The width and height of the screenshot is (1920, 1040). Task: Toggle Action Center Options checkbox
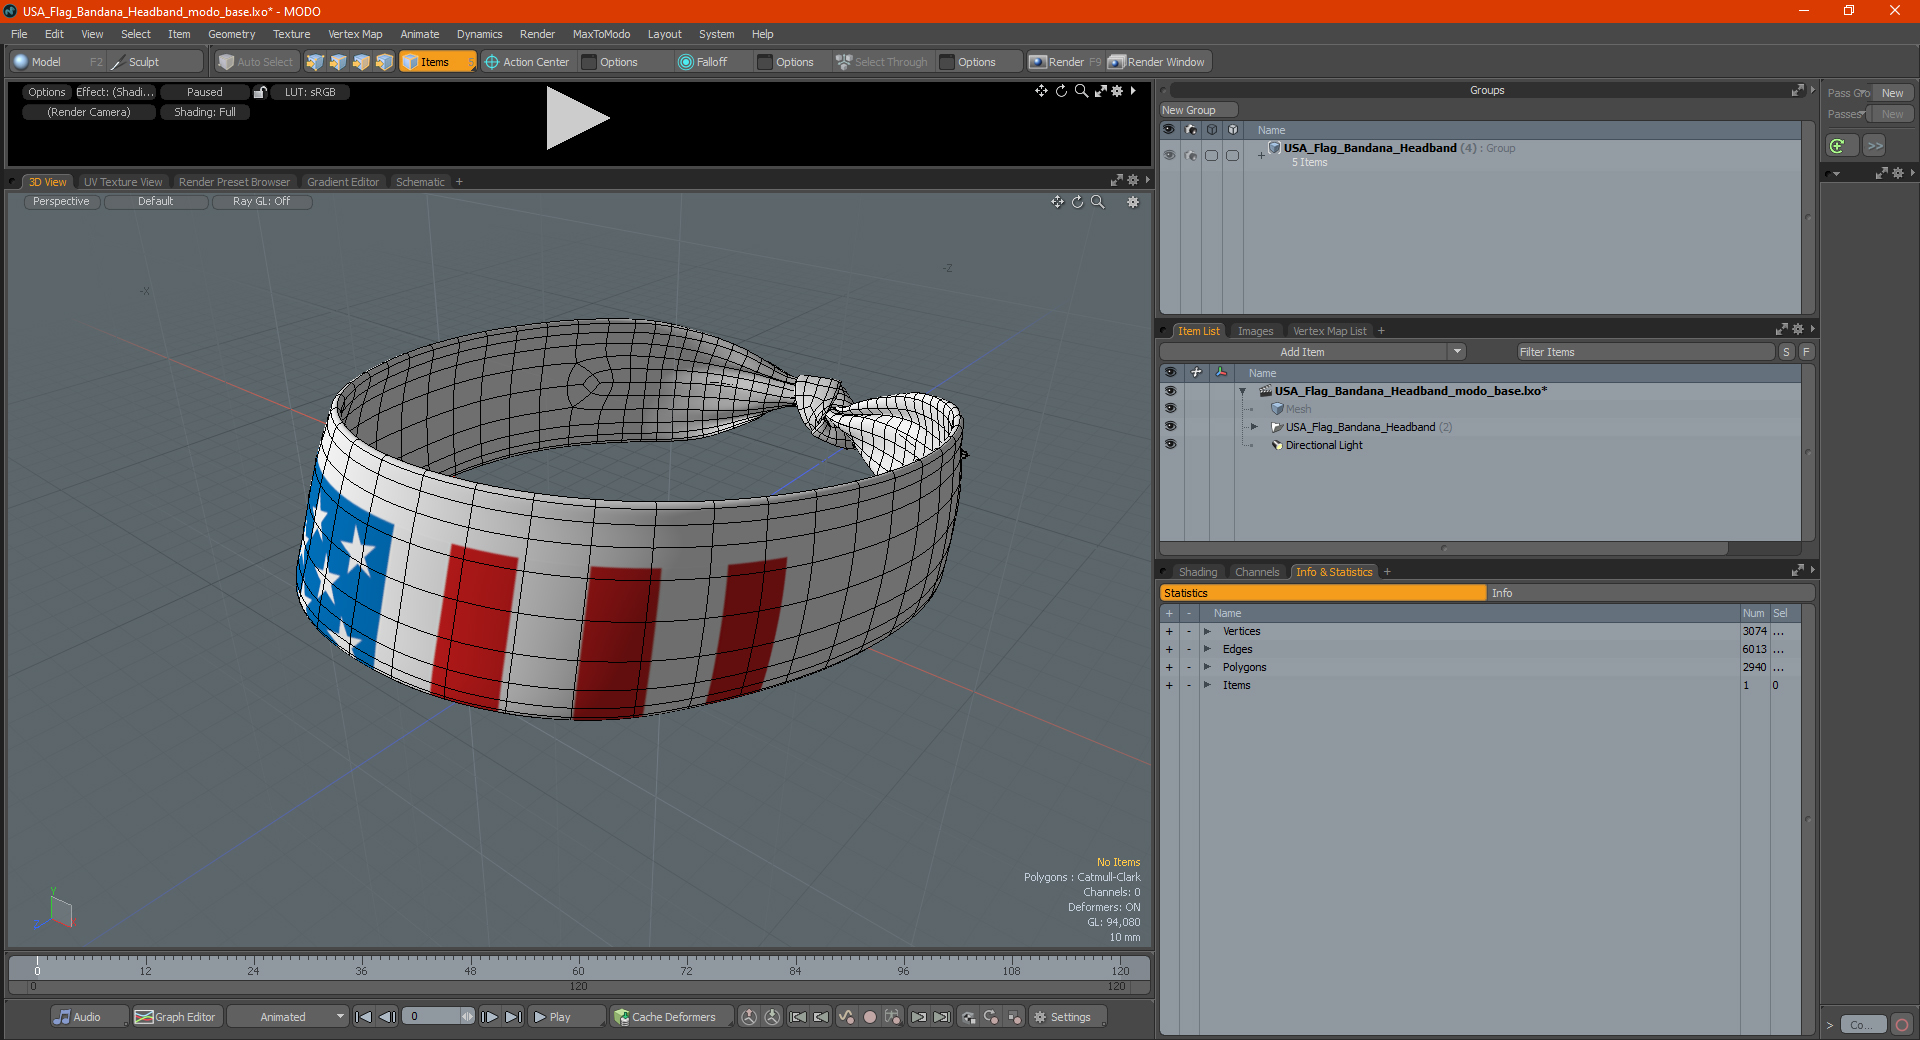589,62
